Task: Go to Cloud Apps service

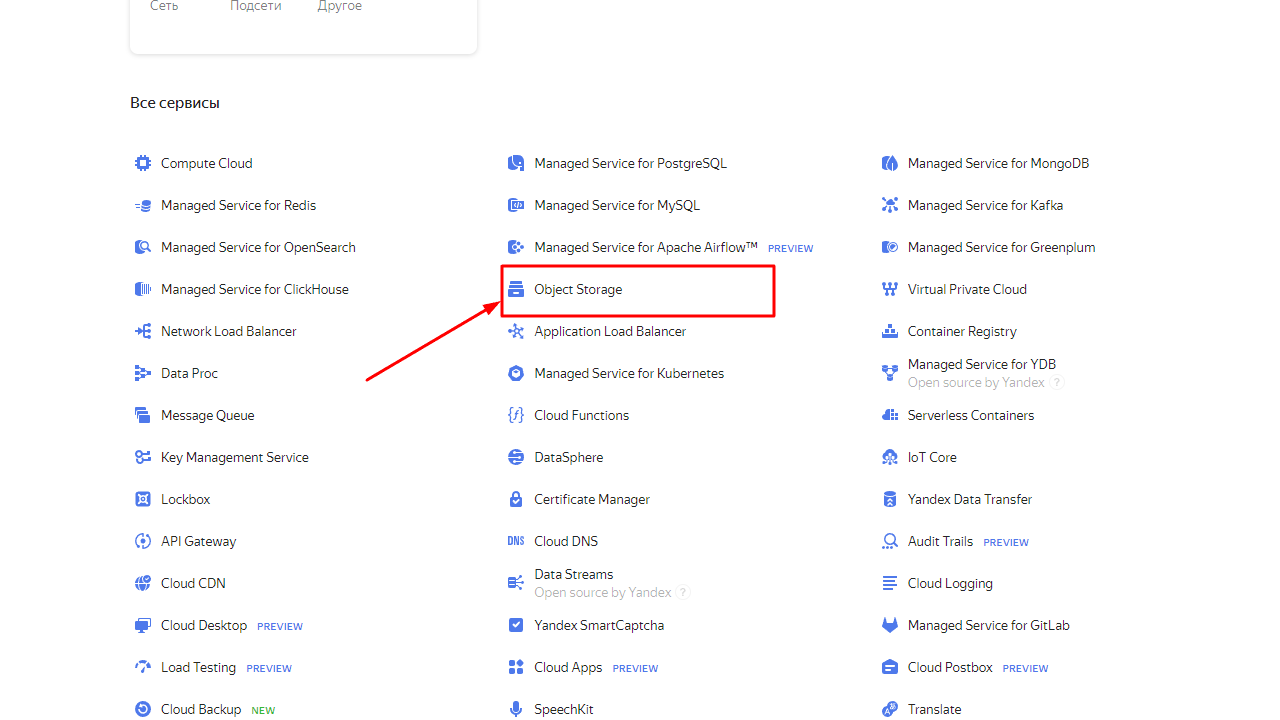Action: click(568, 667)
